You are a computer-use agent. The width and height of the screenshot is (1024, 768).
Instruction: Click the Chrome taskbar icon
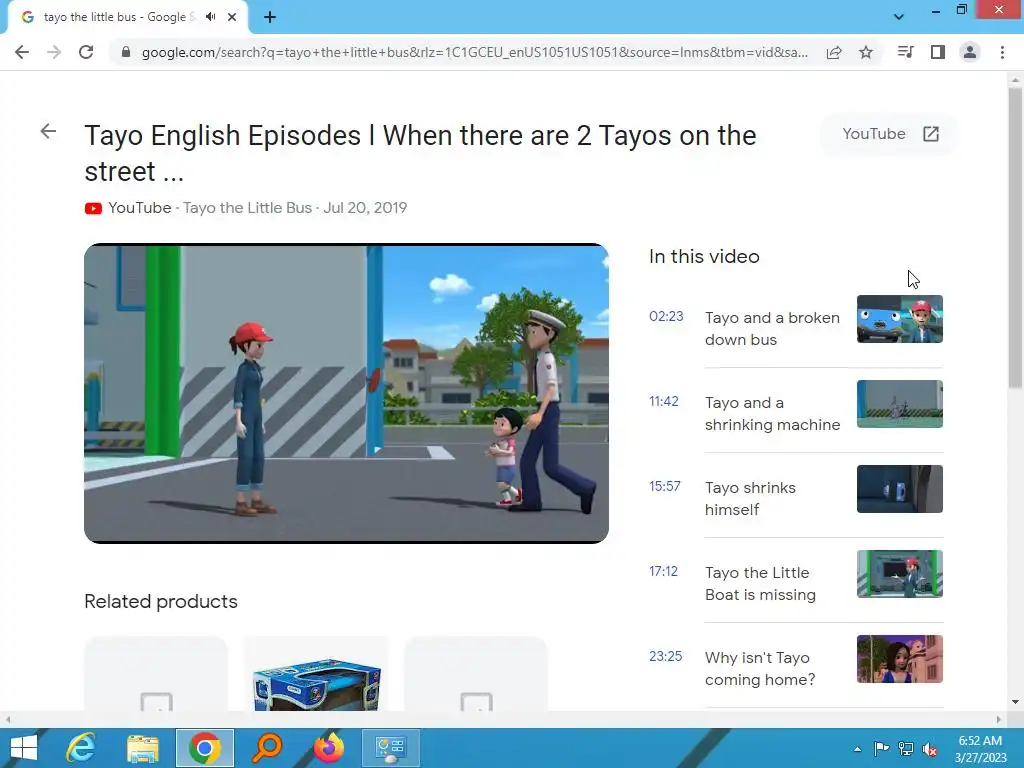(204, 748)
